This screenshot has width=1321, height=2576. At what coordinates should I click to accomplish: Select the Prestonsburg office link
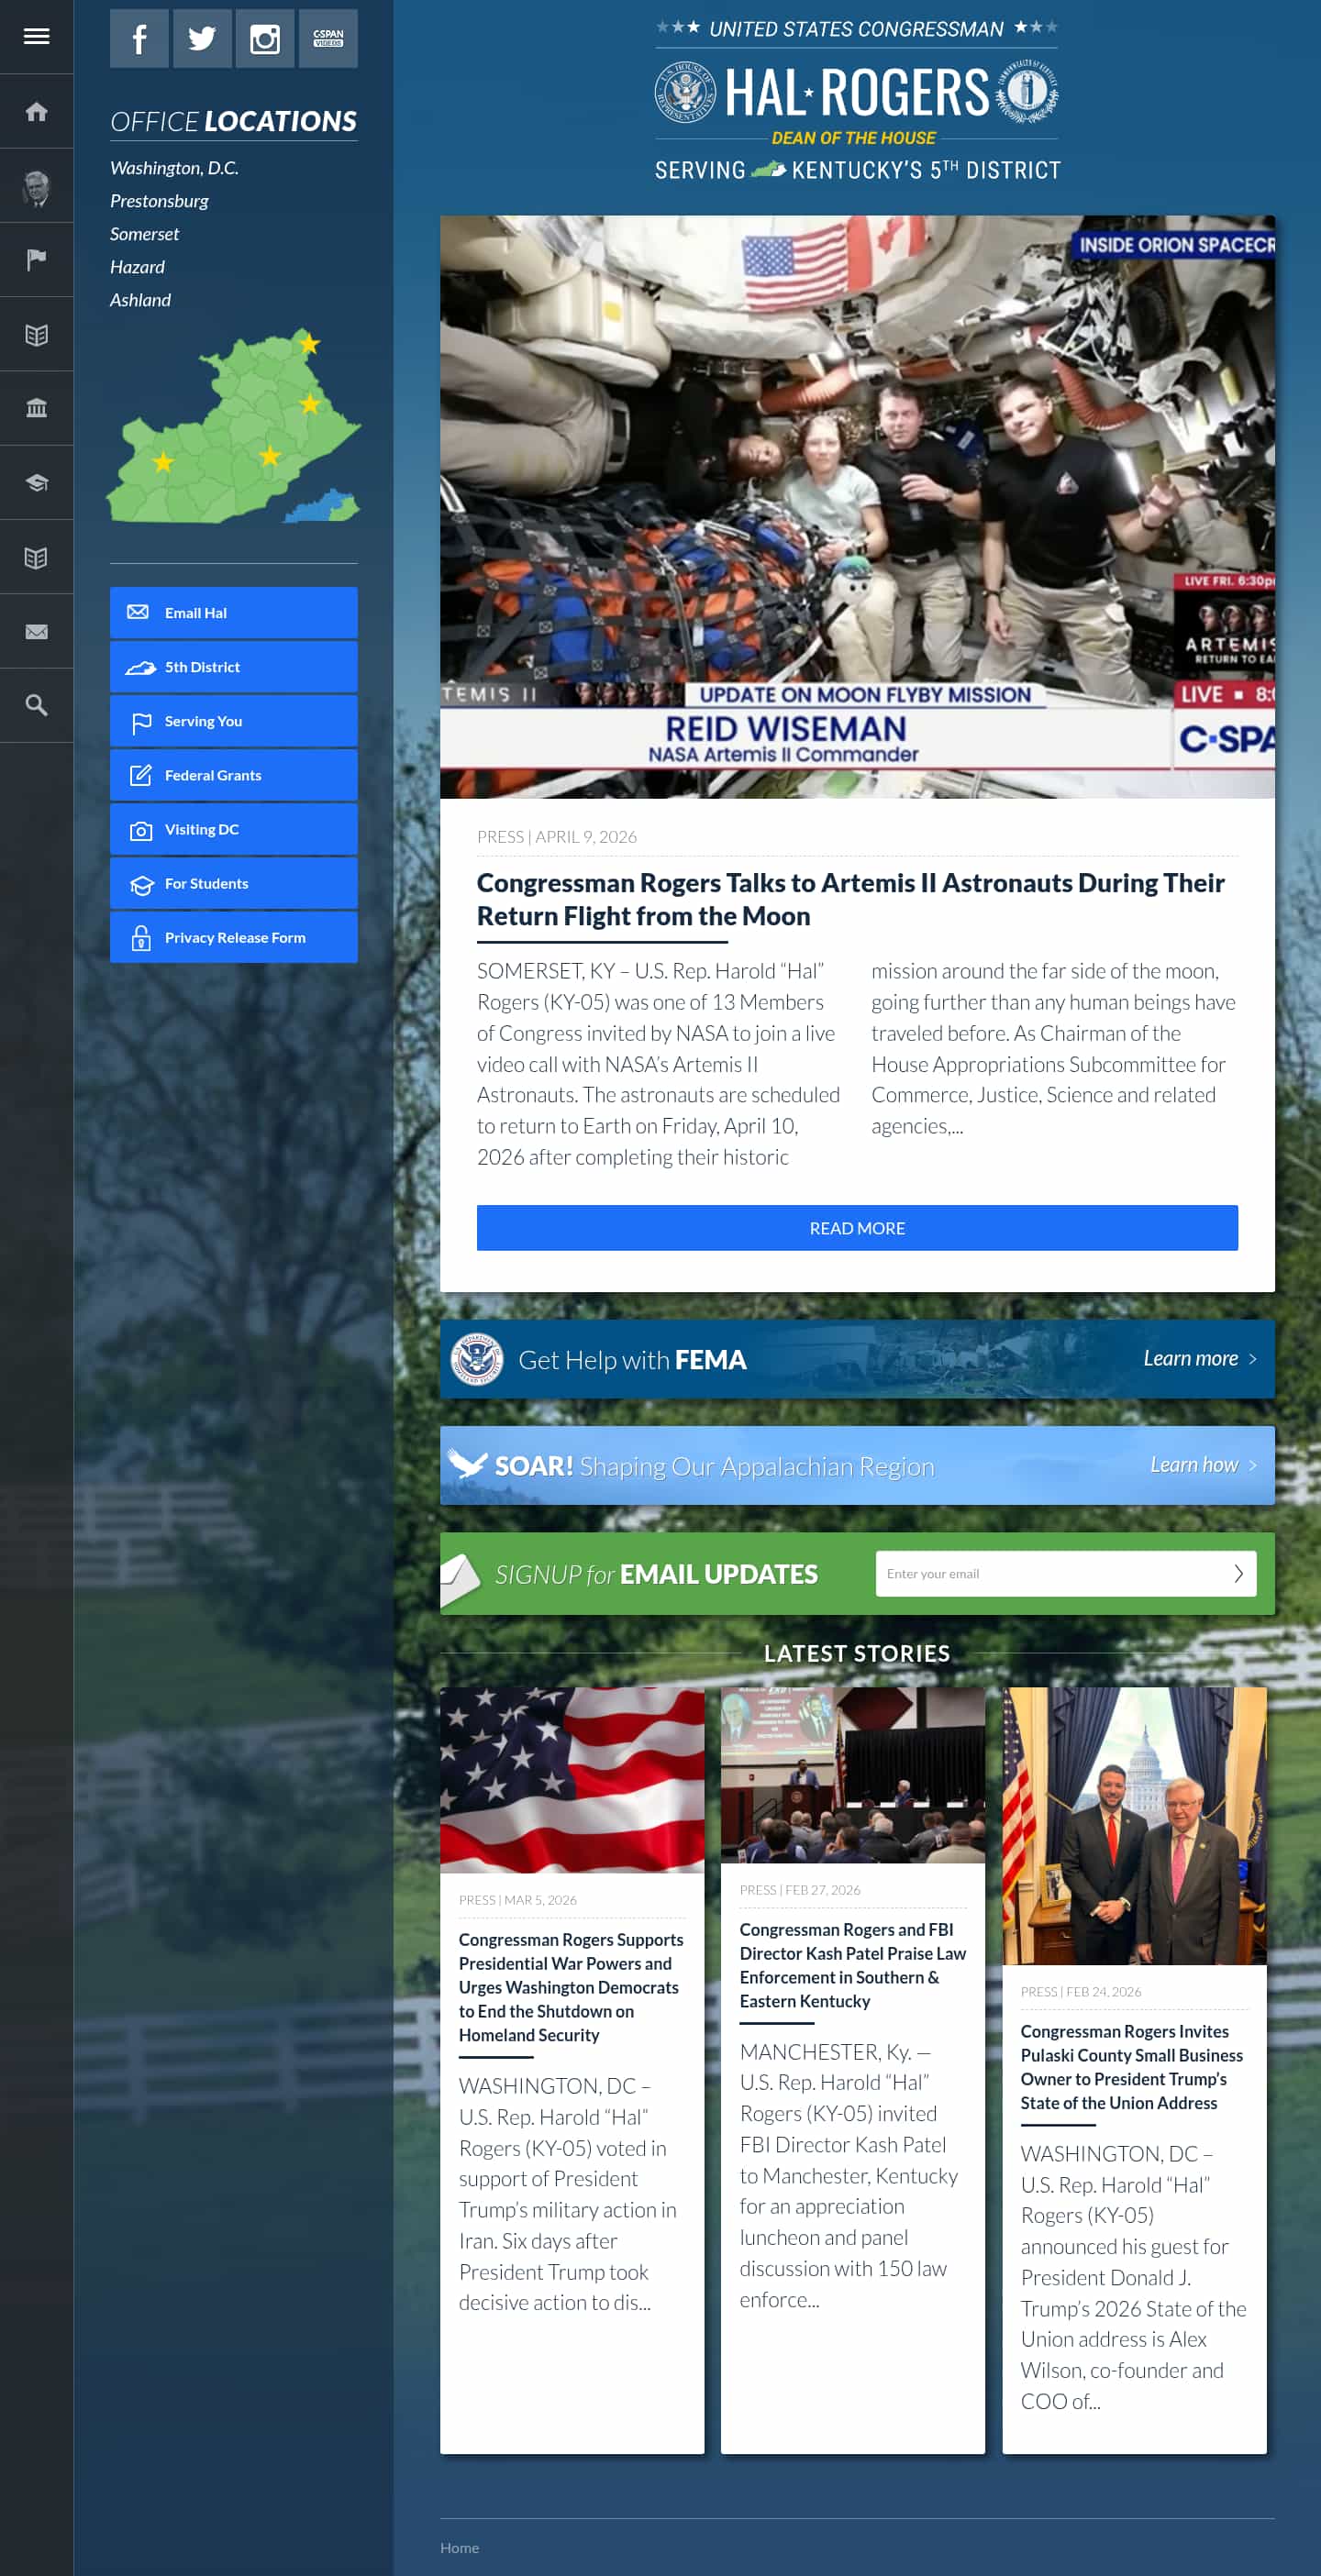coord(159,201)
